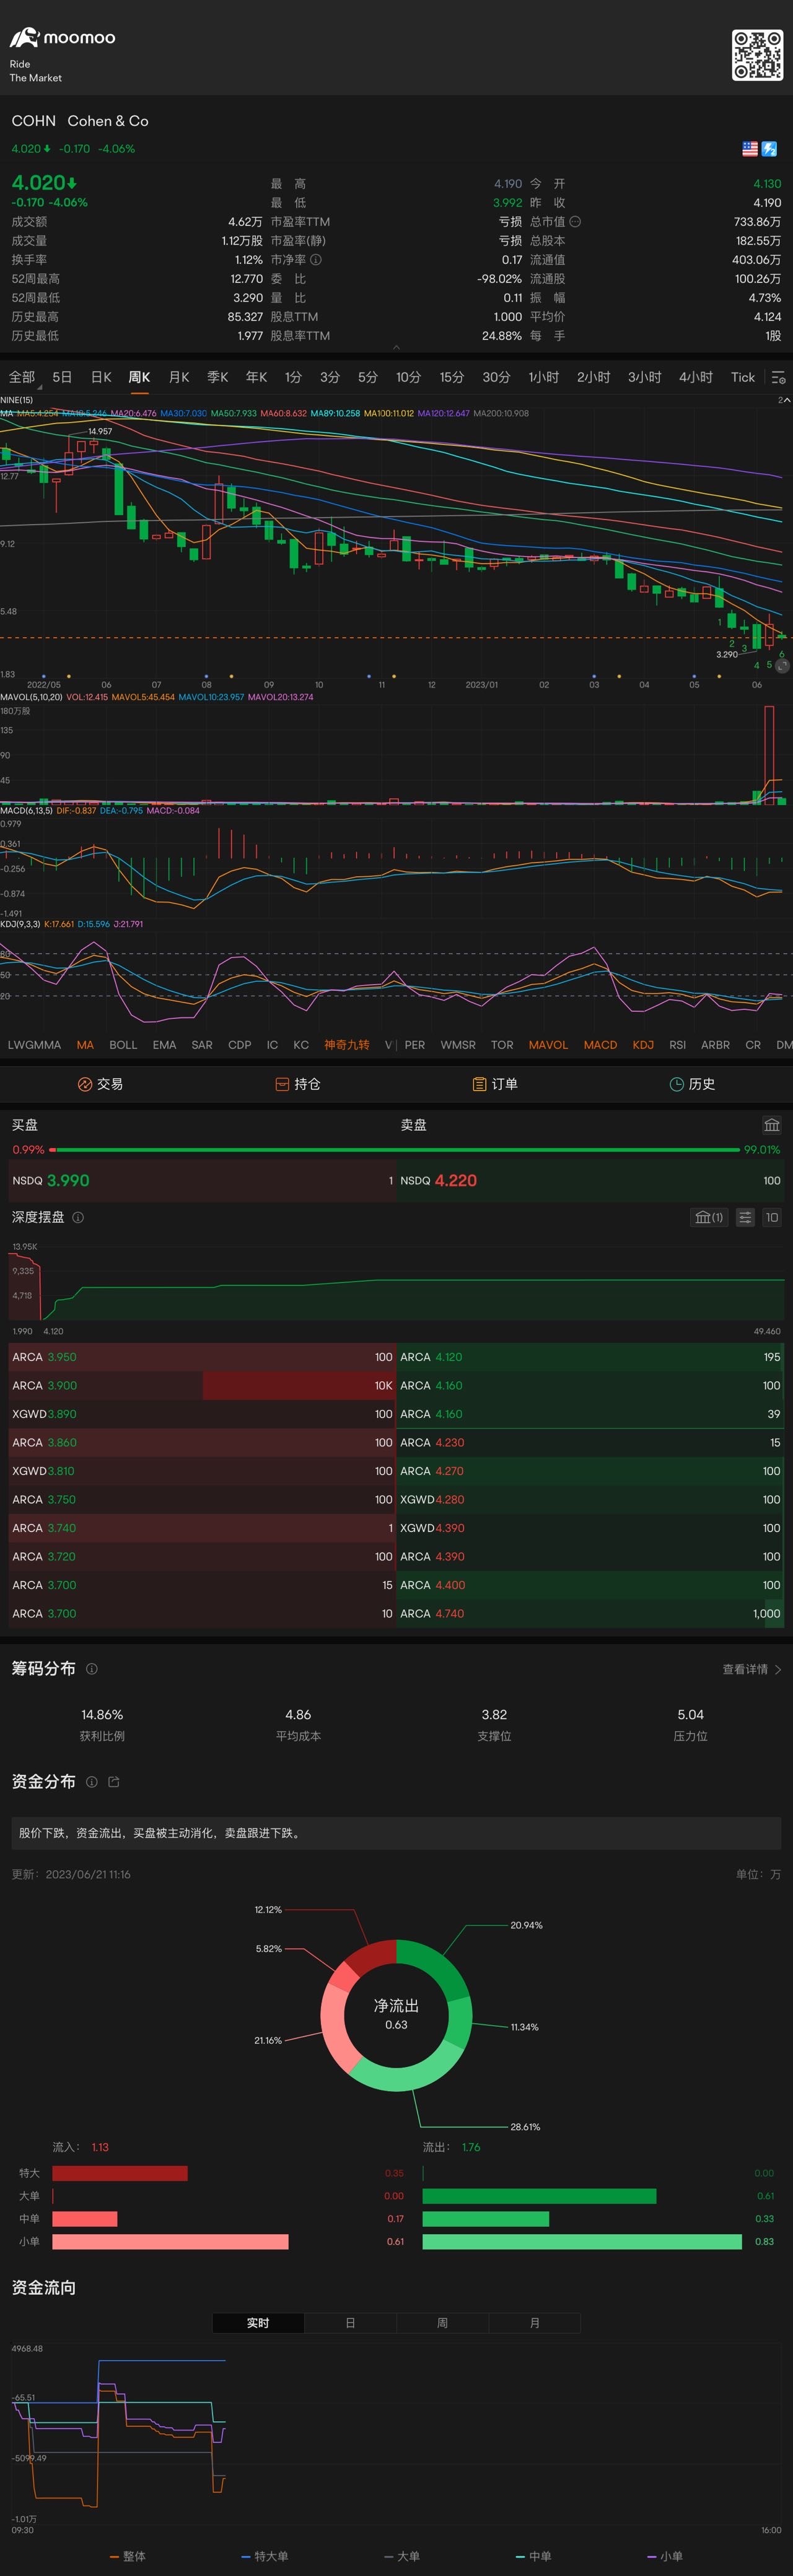Select the 周K chart tab

pyautogui.click(x=139, y=377)
